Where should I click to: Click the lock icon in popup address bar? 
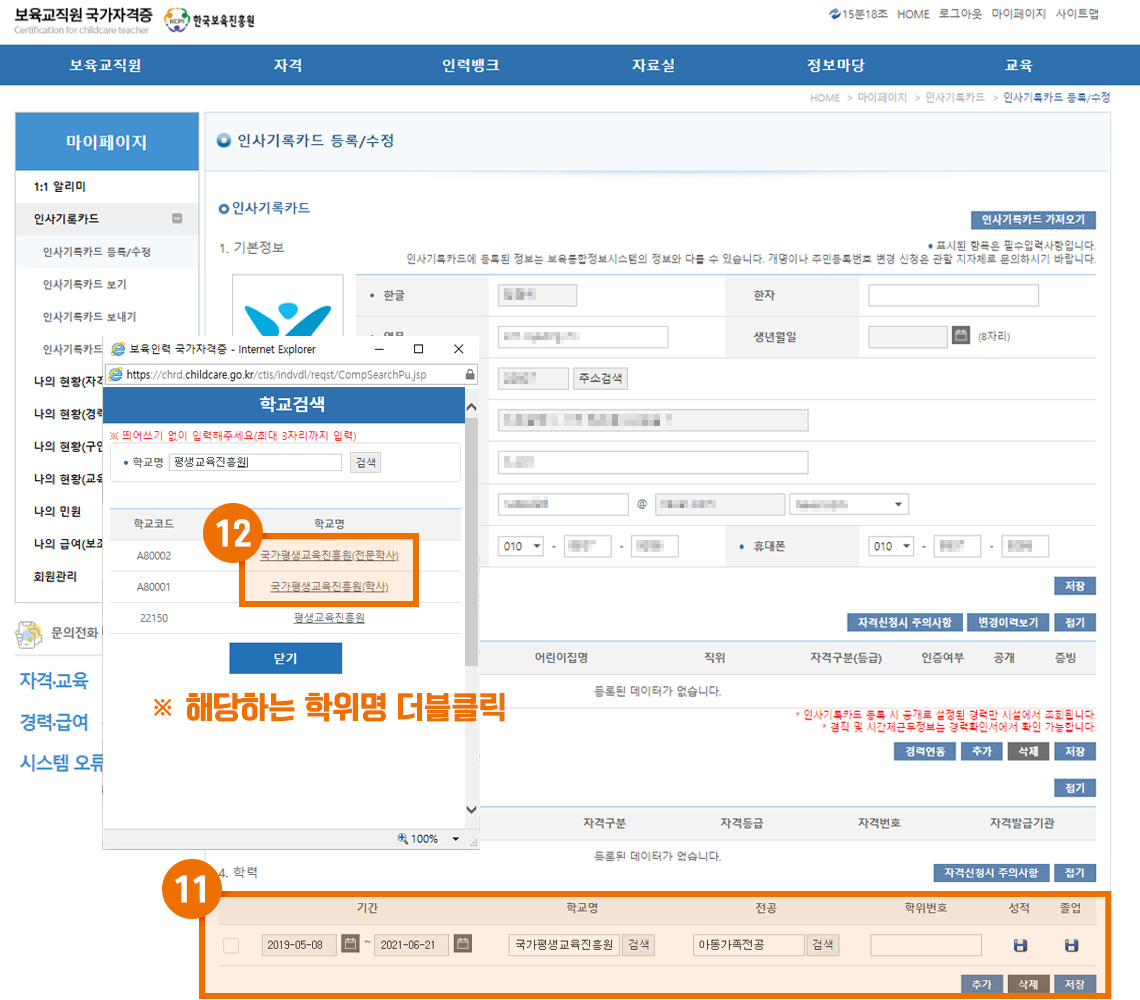point(469,374)
